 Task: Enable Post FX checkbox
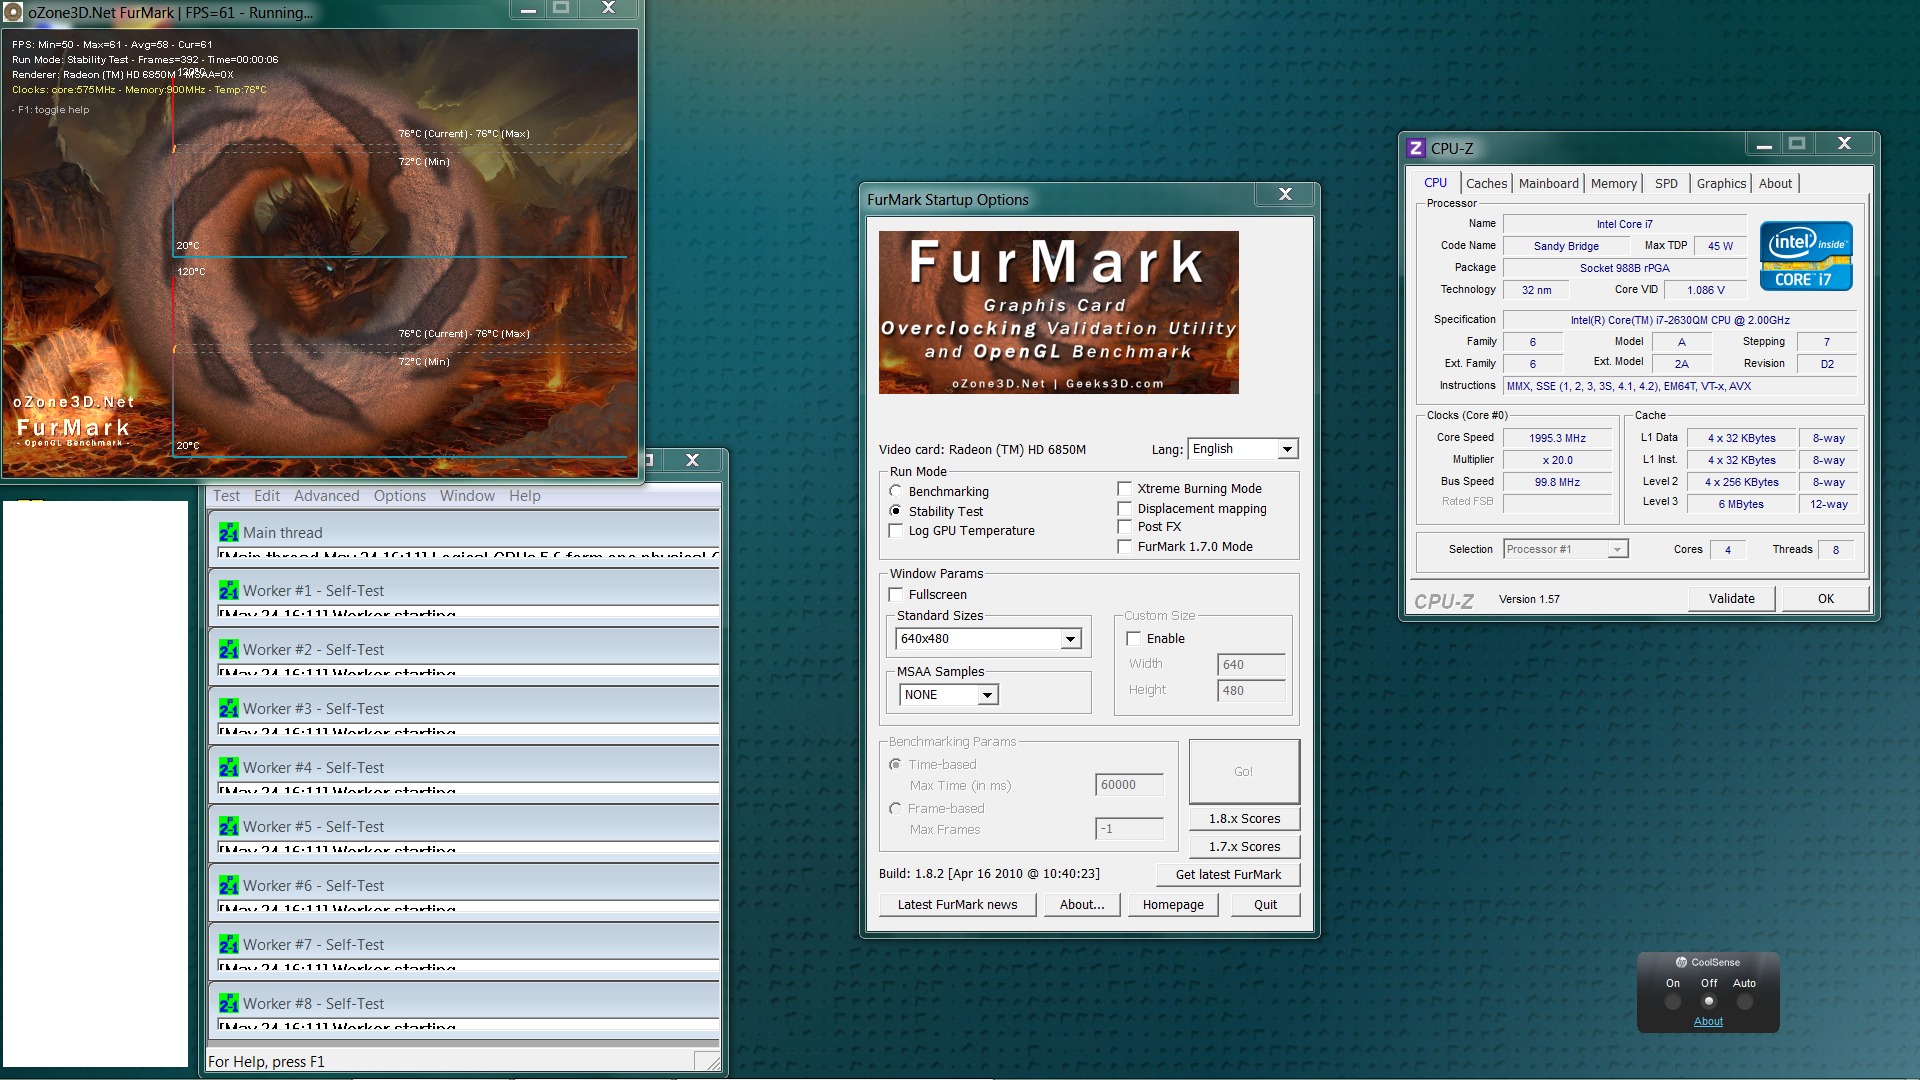pos(1125,527)
